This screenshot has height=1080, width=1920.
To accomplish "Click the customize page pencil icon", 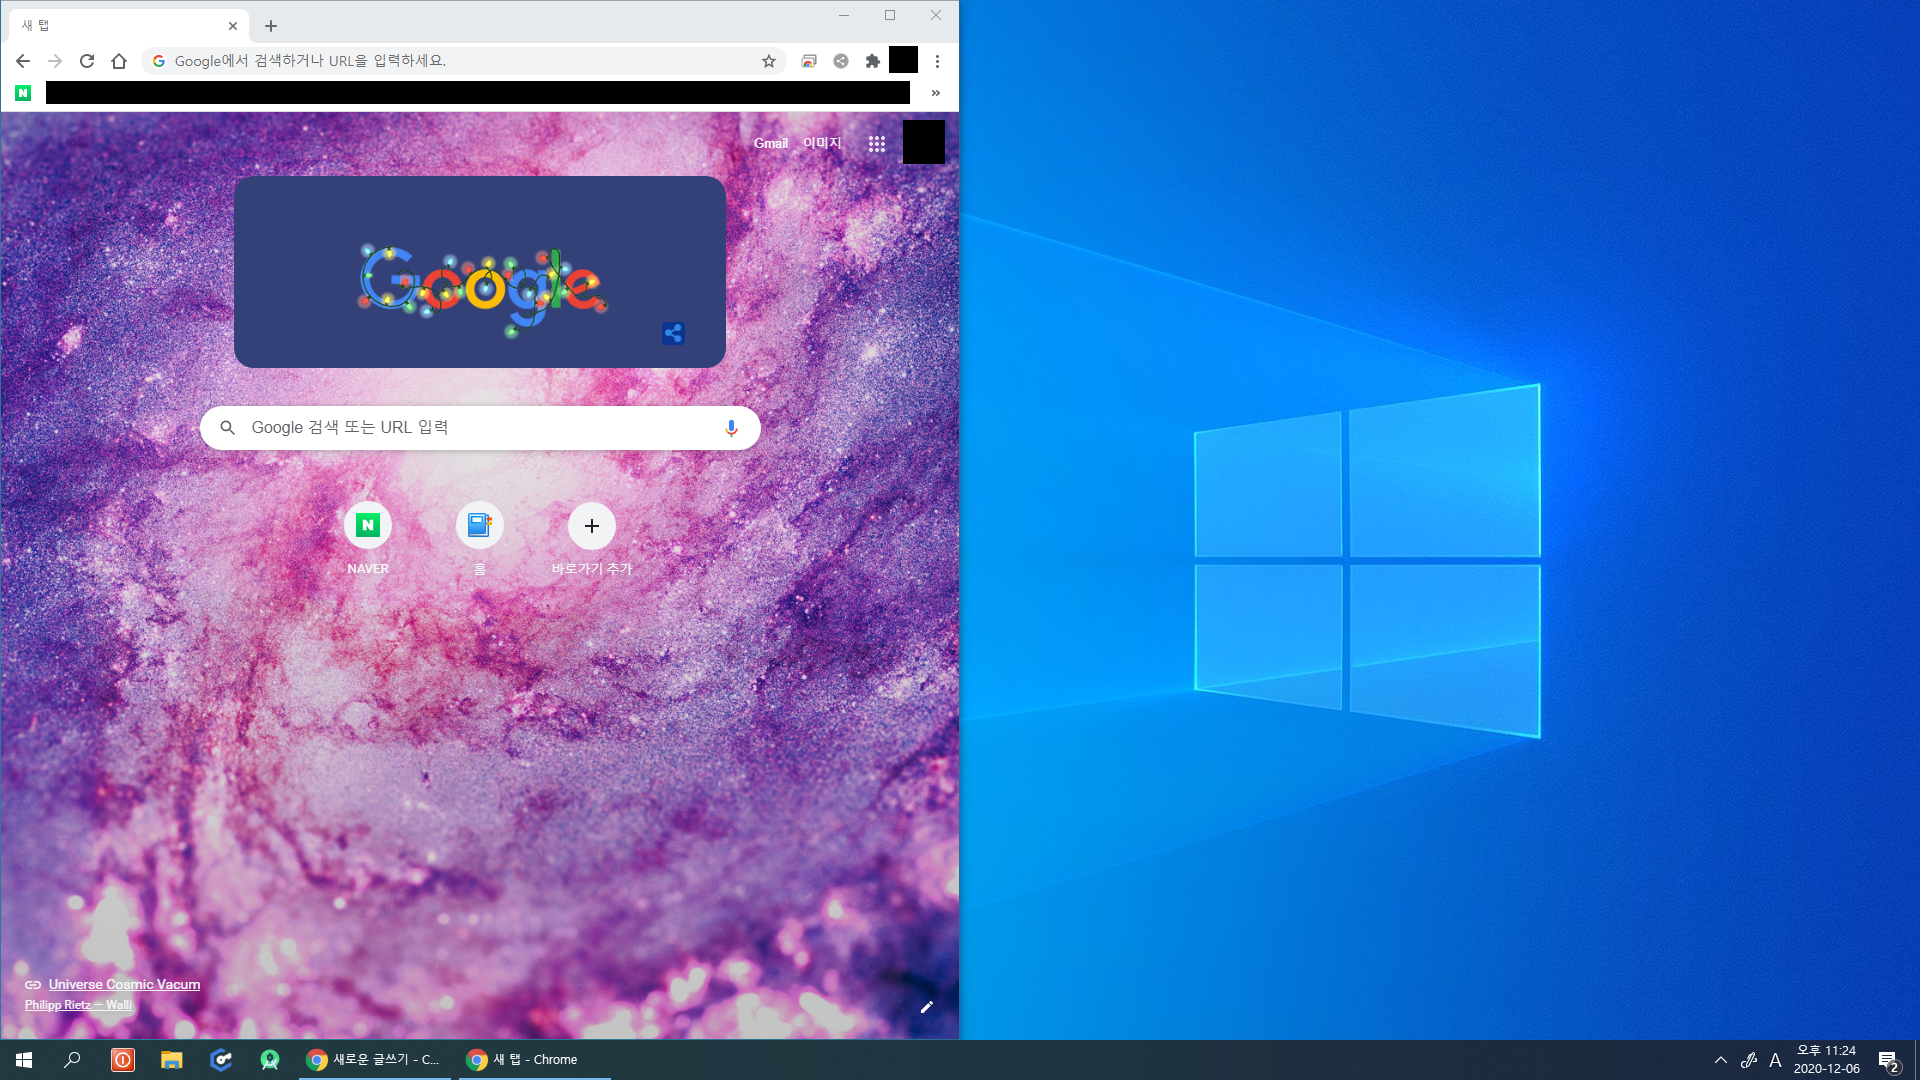I will [x=926, y=1007].
